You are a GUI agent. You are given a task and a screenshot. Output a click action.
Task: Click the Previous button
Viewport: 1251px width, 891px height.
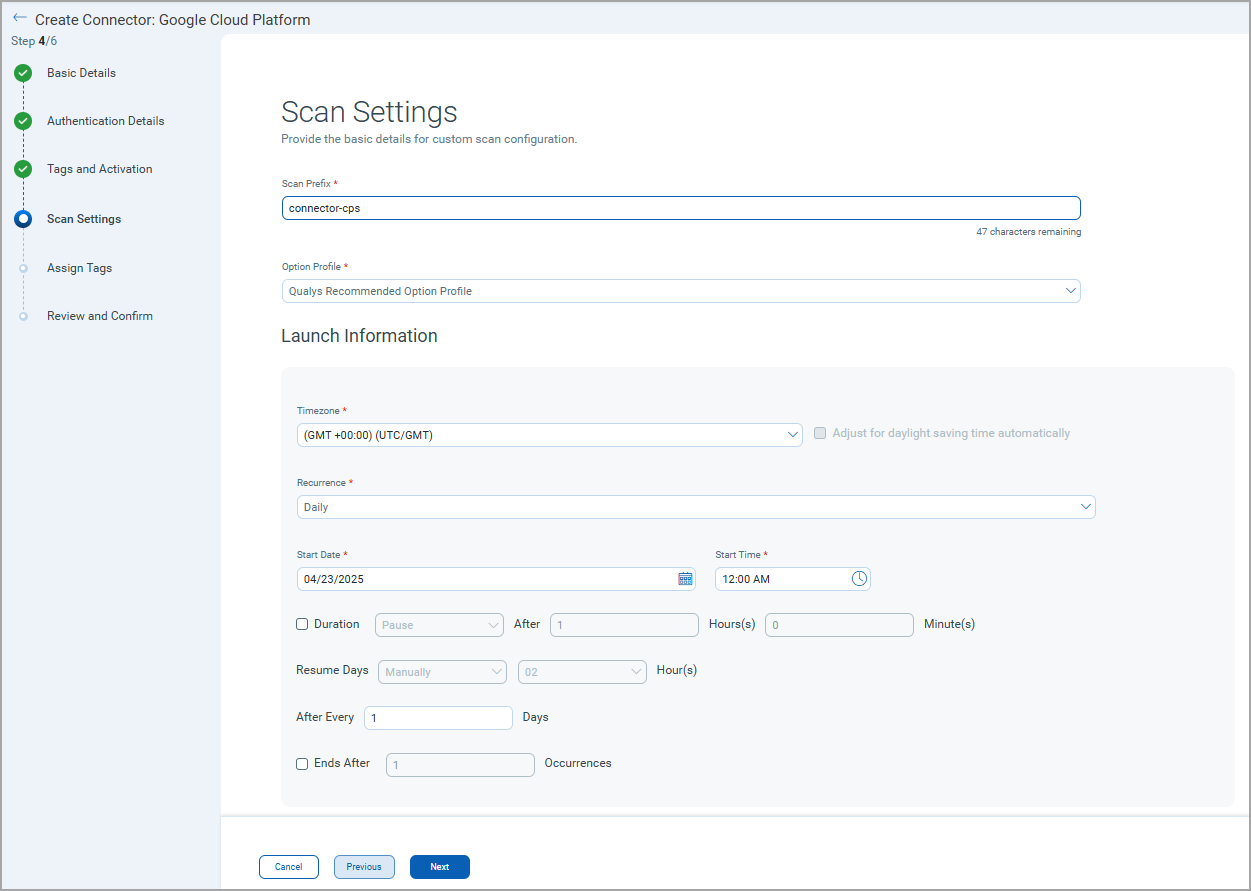click(364, 867)
